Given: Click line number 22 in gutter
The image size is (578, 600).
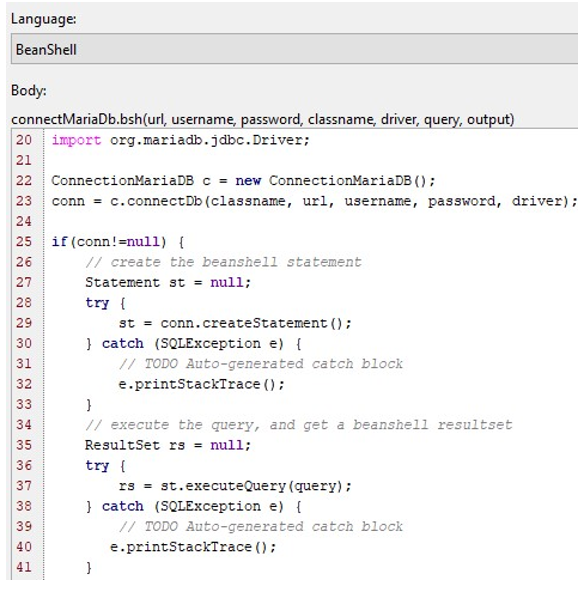Looking at the screenshot, I should [24, 180].
